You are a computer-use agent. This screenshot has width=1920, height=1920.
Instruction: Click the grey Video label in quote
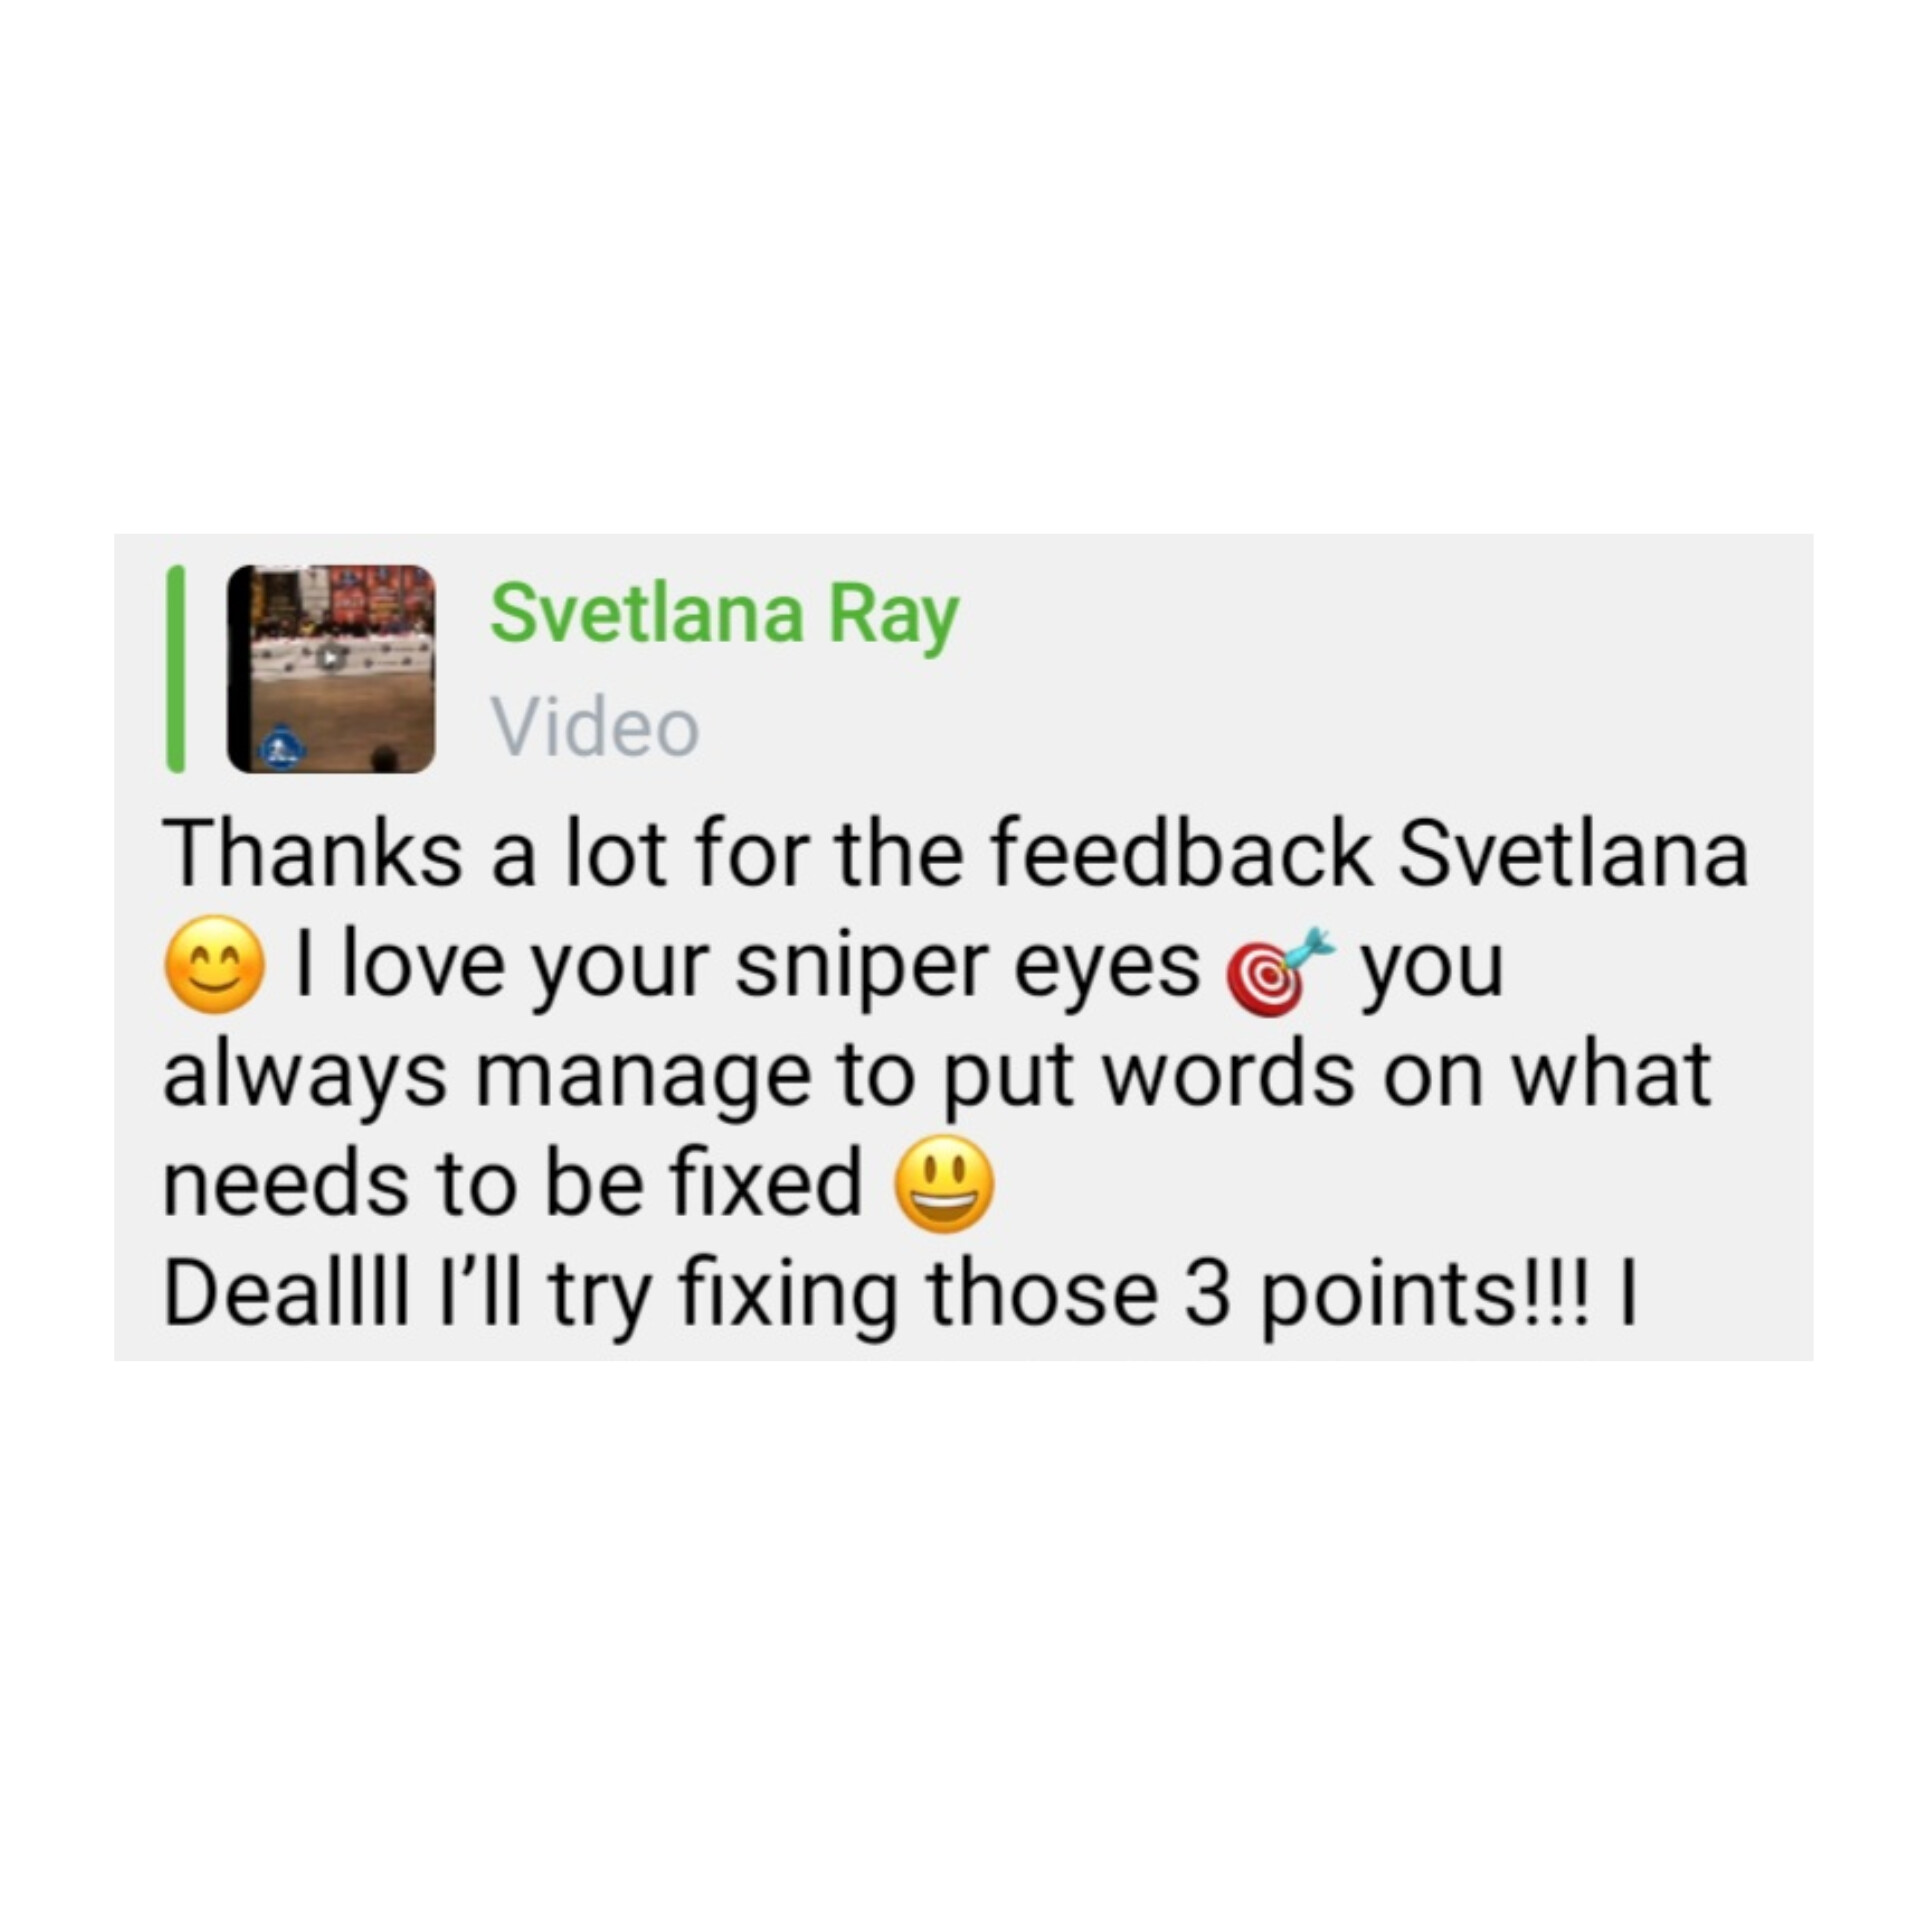coord(595,727)
